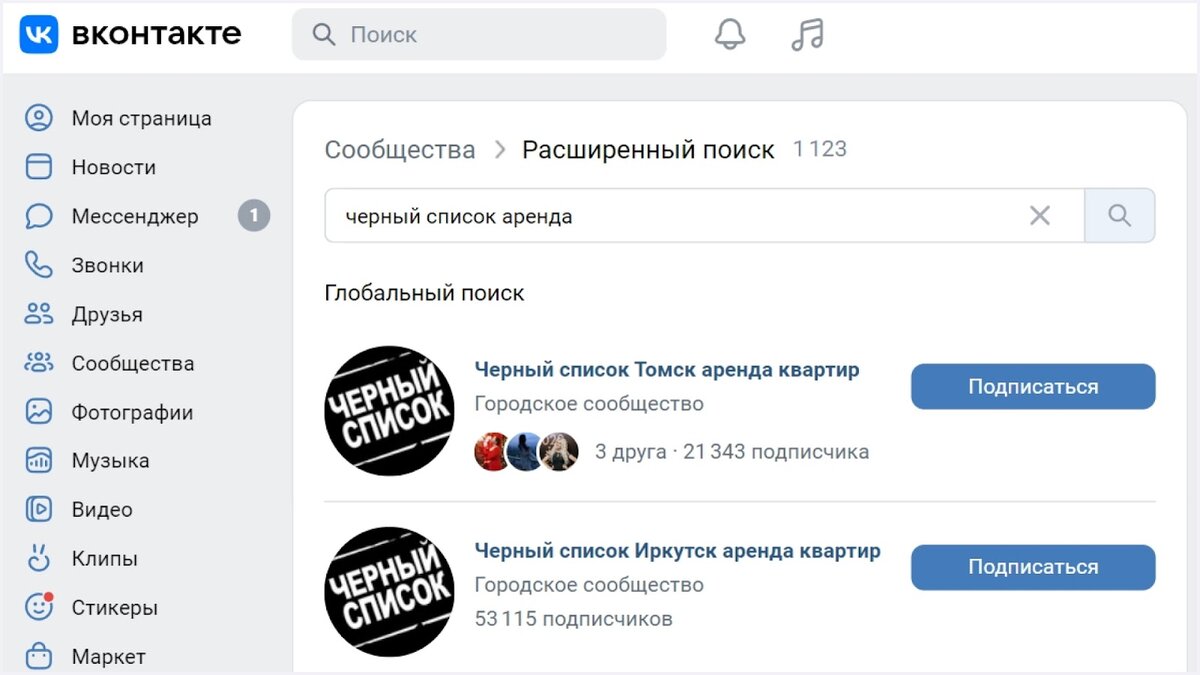
Task: Open Черный список Томск аренда квартир link
Action: click(667, 370)
